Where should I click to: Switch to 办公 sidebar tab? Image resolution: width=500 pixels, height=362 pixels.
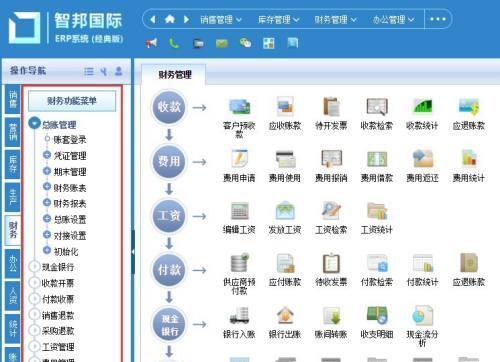click(x=13, y=263)
